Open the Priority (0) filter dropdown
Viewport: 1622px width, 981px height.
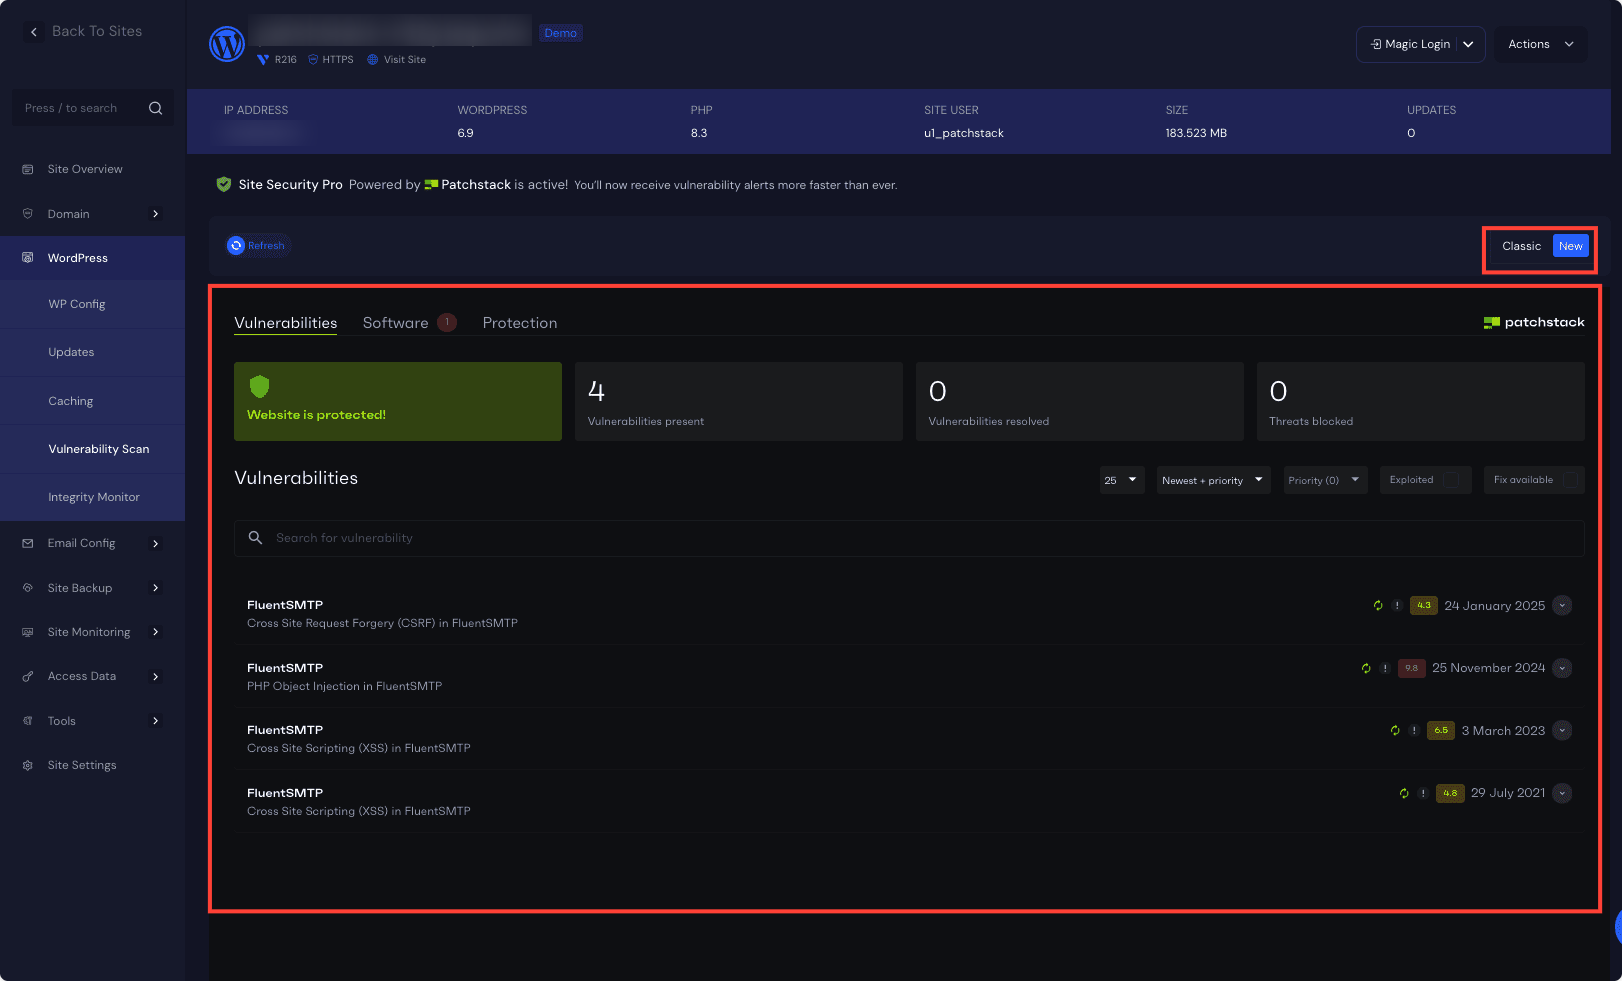point(1323,480)
